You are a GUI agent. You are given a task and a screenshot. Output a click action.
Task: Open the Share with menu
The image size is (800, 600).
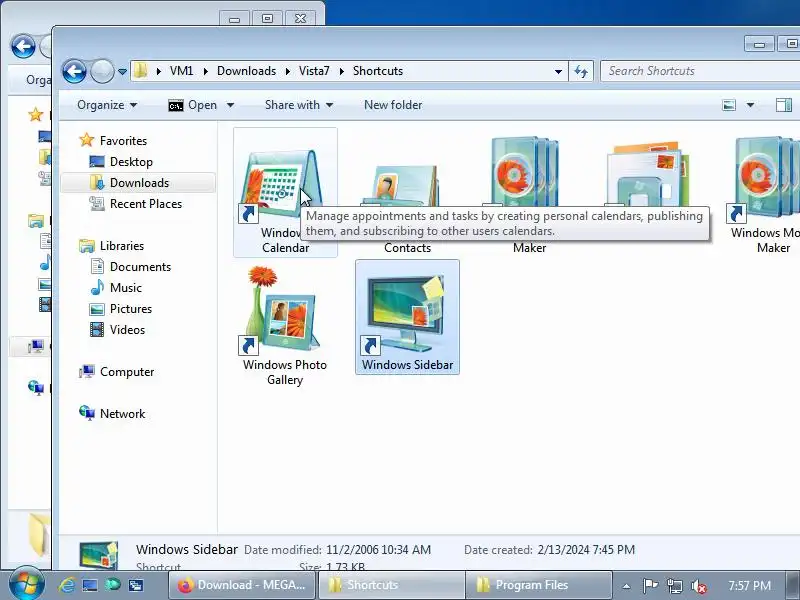(298, 105)
